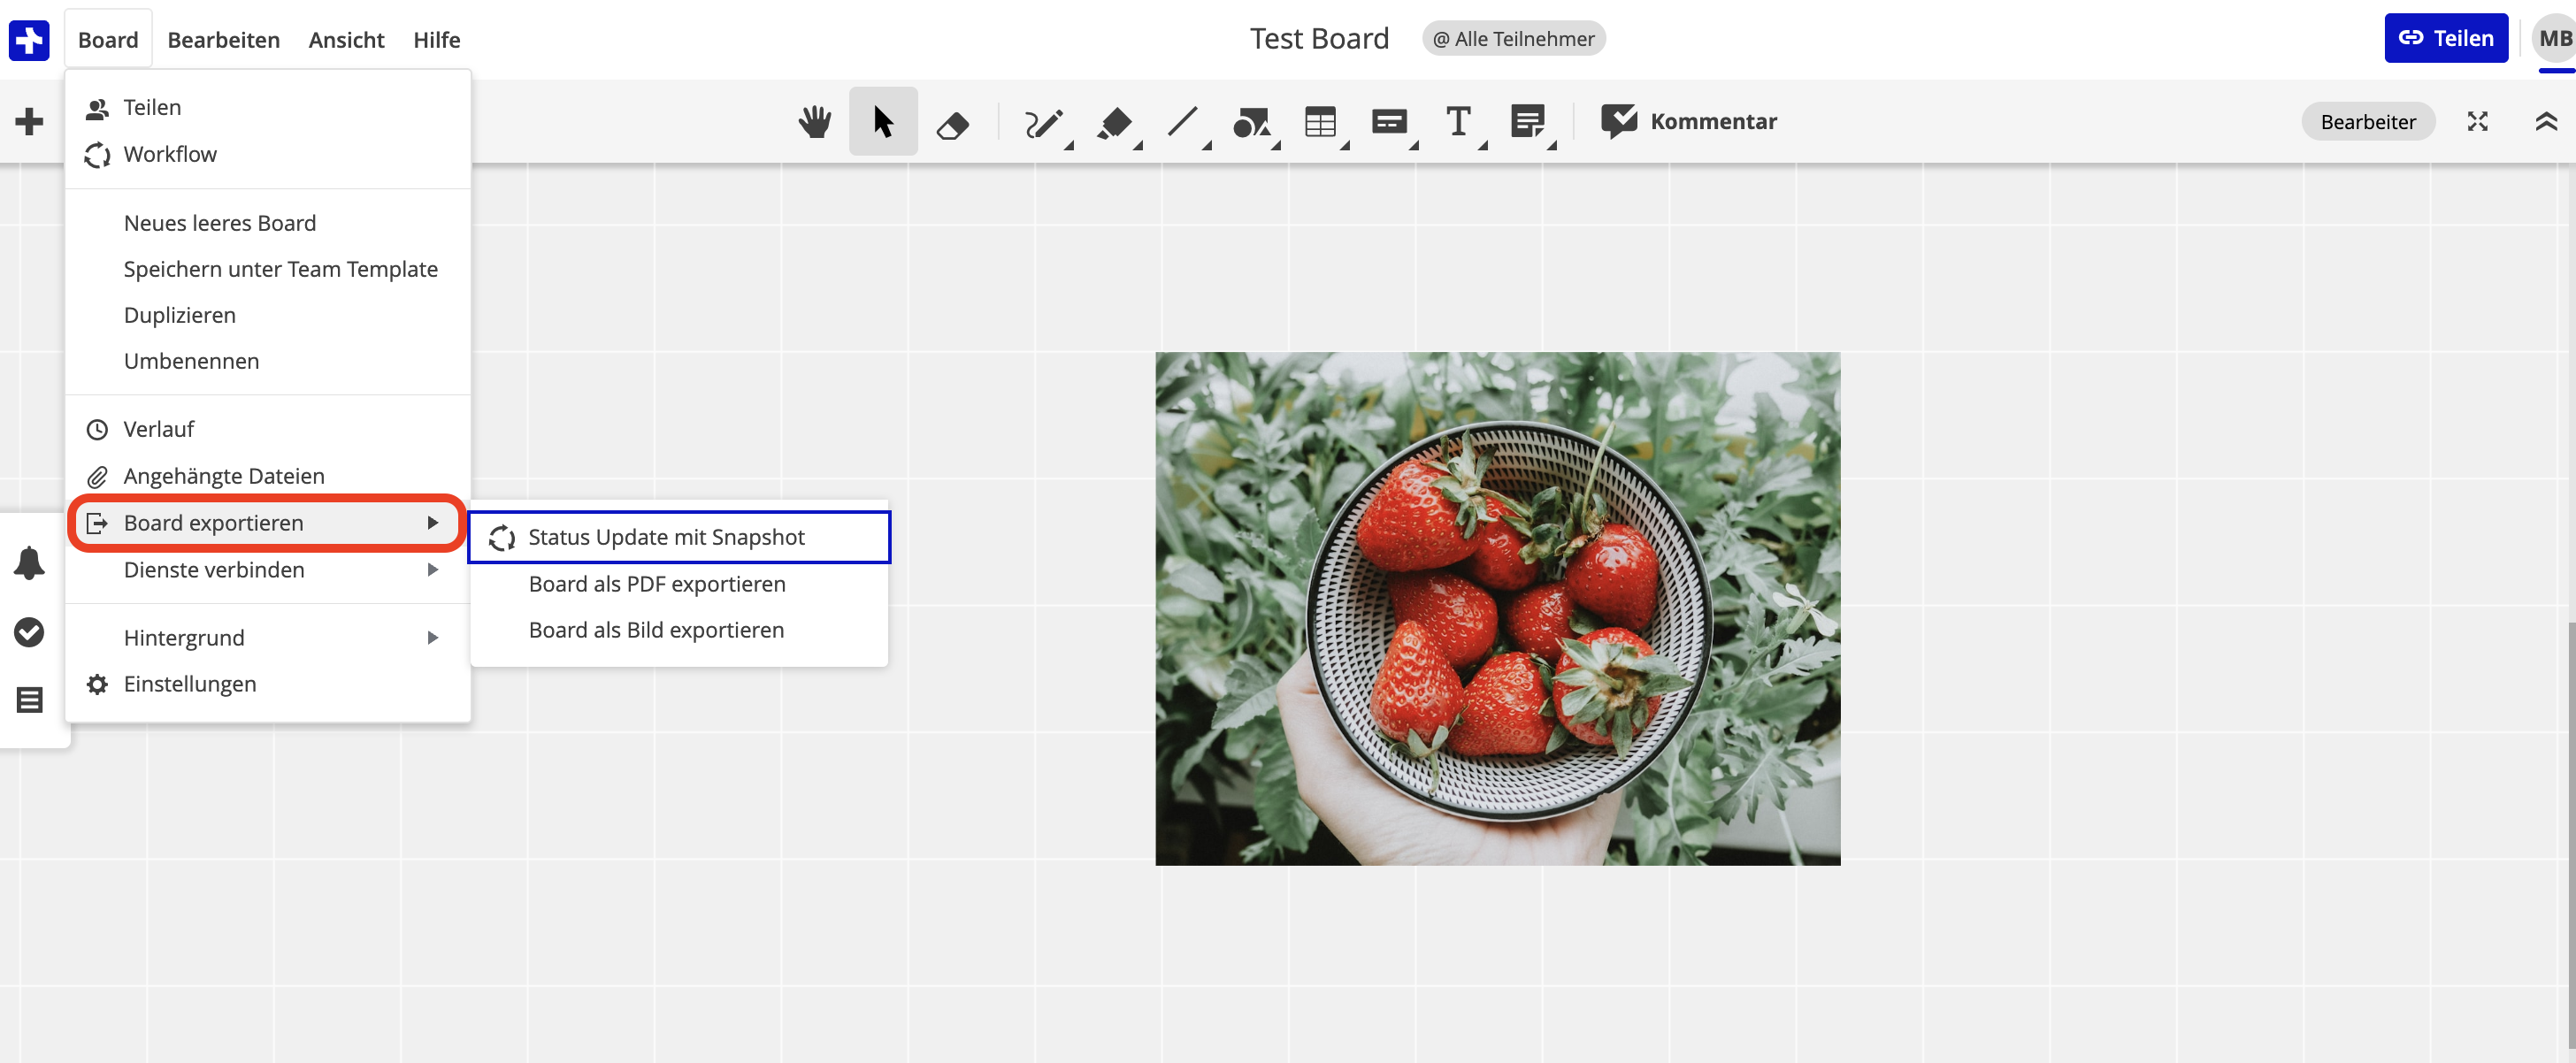Add a sticky note element
The image size is (2576, 1063).
tap(1527, 122)
